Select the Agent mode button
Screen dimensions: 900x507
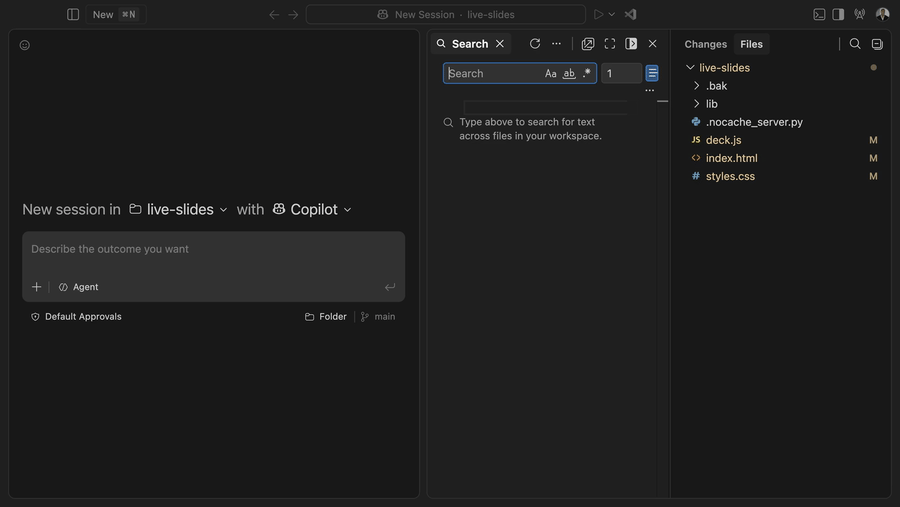coord(79,287)
